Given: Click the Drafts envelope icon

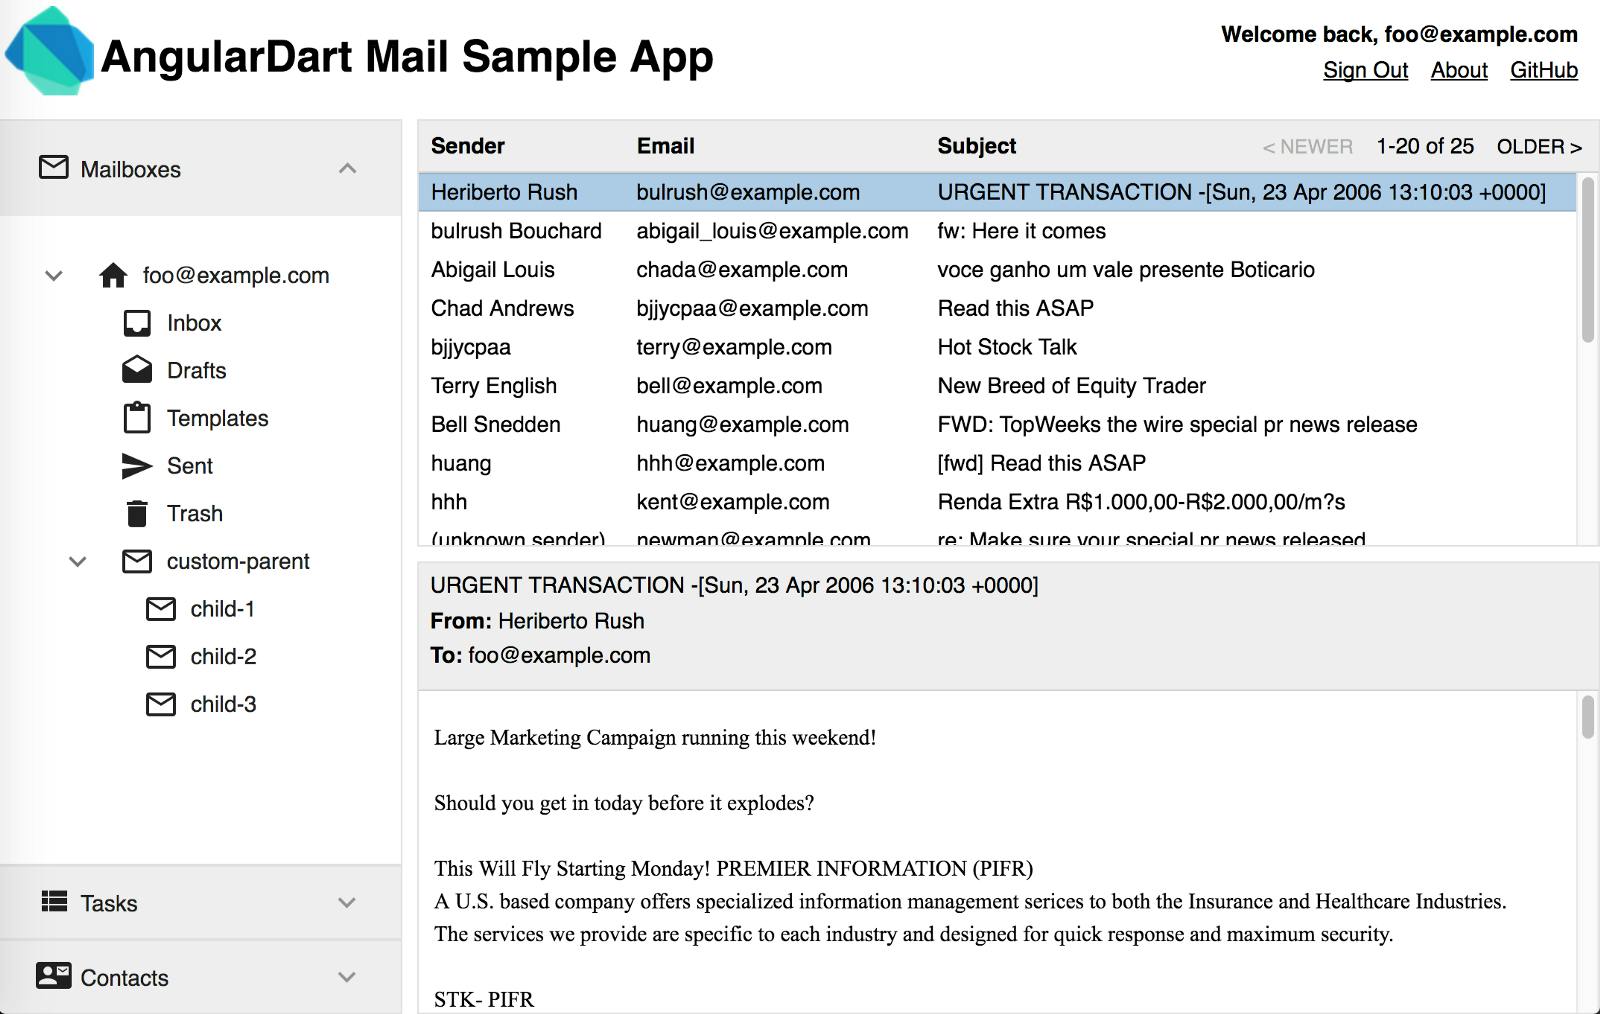Looking at the screenshot, I should [x=138, y=370].
